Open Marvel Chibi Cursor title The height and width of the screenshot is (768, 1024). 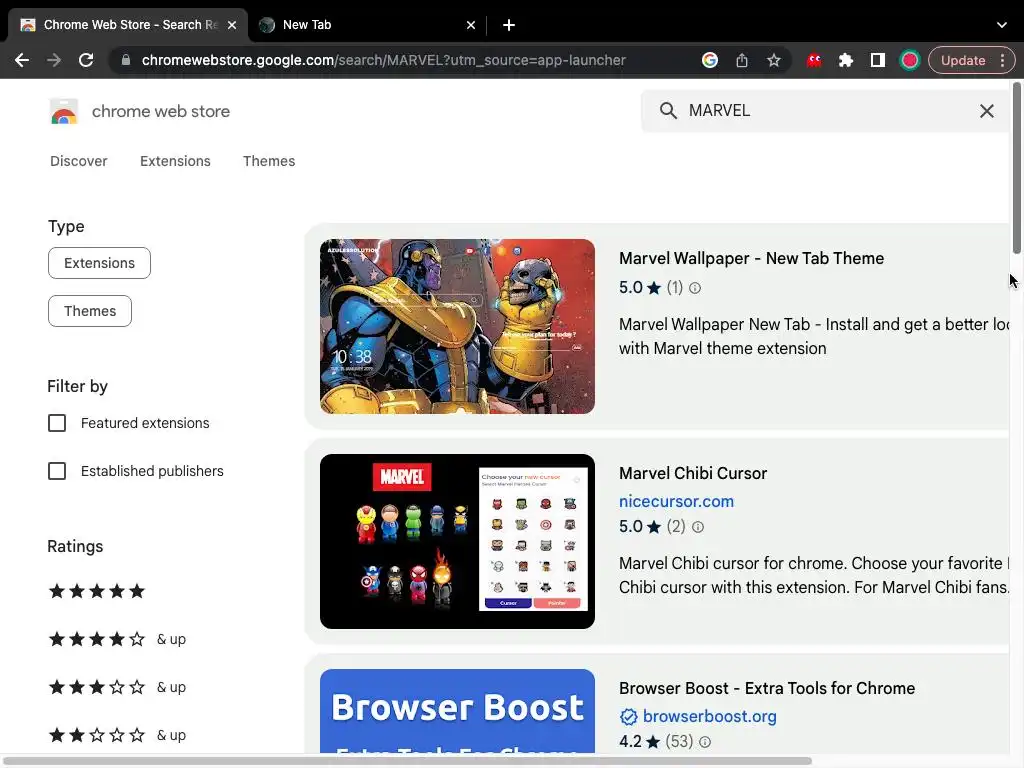(x=693, y=473)
